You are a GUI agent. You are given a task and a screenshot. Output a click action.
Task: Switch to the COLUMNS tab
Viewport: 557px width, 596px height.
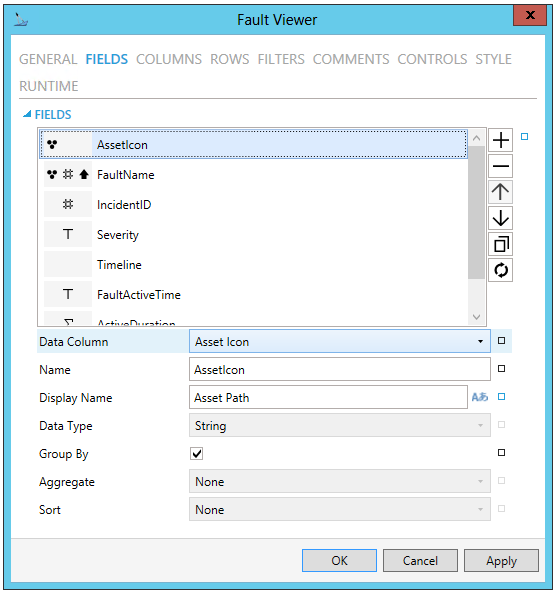[x=169, y=59]
